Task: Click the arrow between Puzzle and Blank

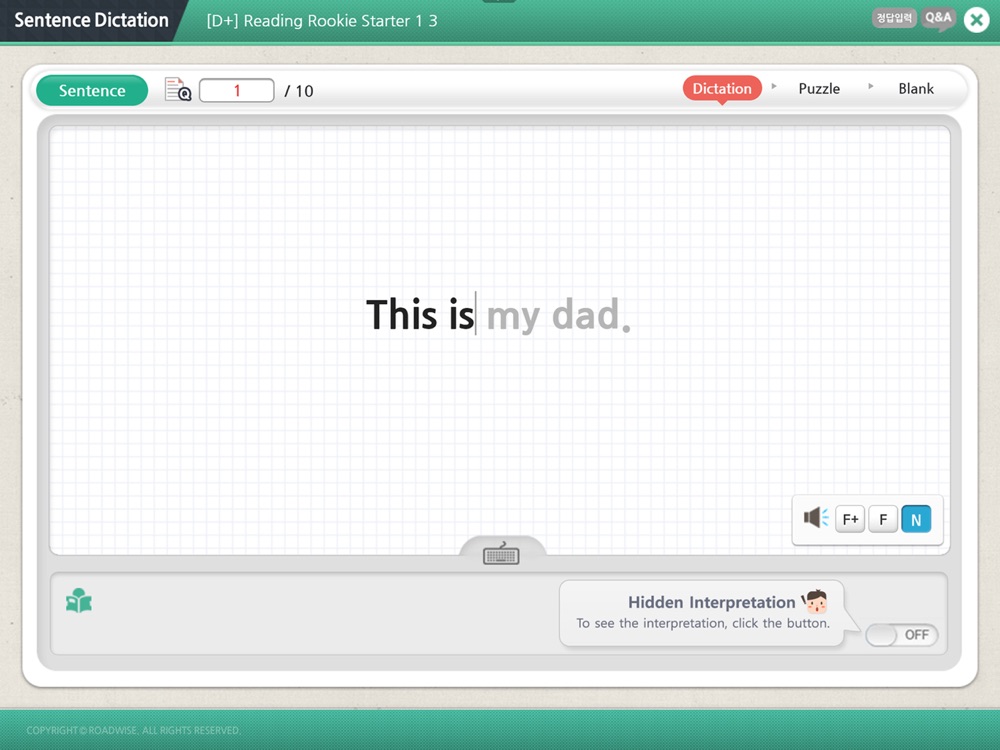Action: pyautogui.click(x=871, y=85)
